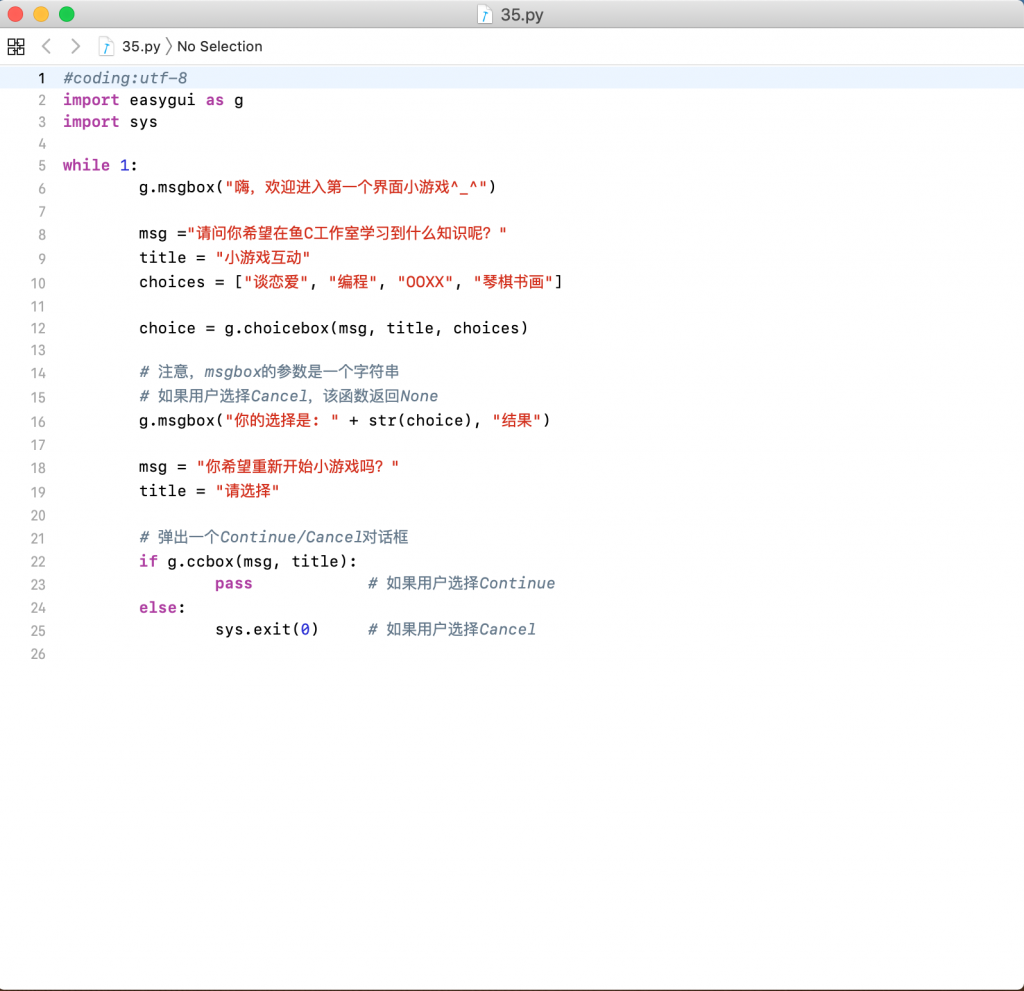Click the Python file icon in jump bar

coord(106,46)
